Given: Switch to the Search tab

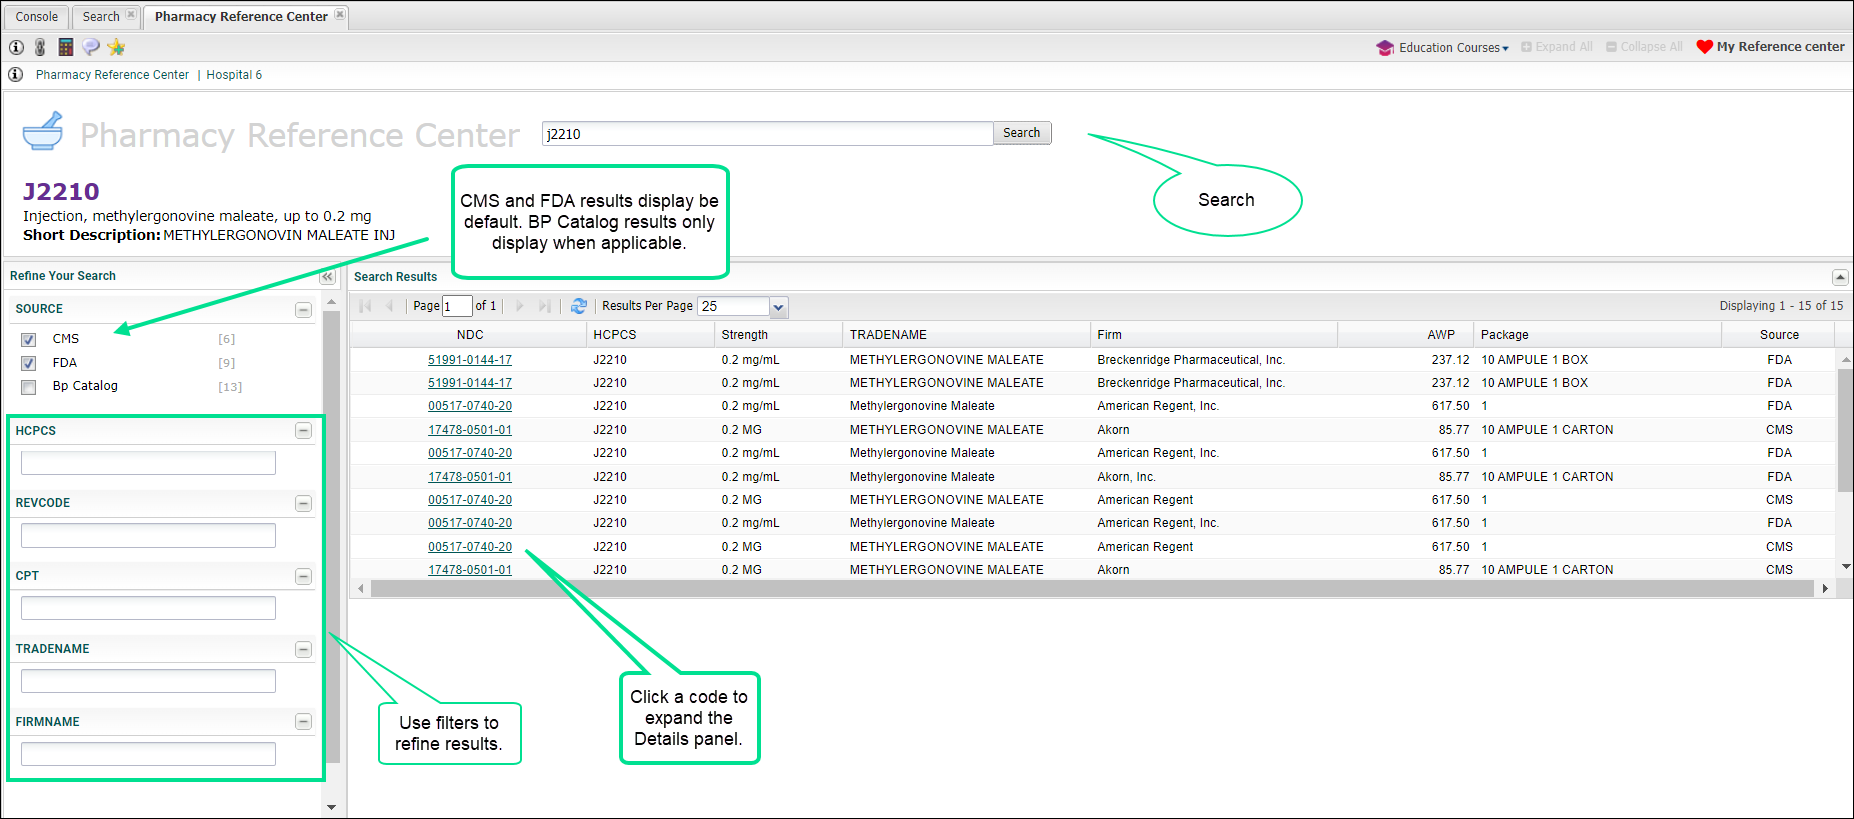Looking at the screenshot, I should 101,17.
